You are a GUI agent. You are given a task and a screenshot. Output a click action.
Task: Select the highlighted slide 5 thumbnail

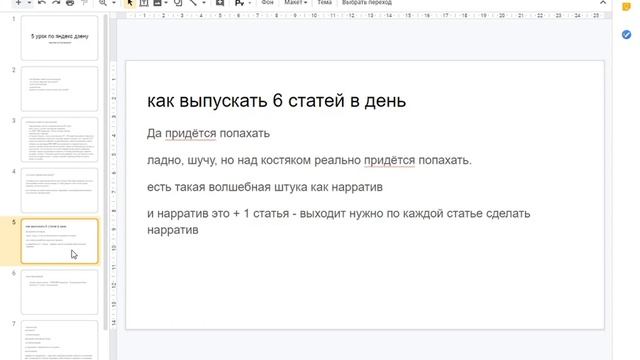[x=60, y=241]
